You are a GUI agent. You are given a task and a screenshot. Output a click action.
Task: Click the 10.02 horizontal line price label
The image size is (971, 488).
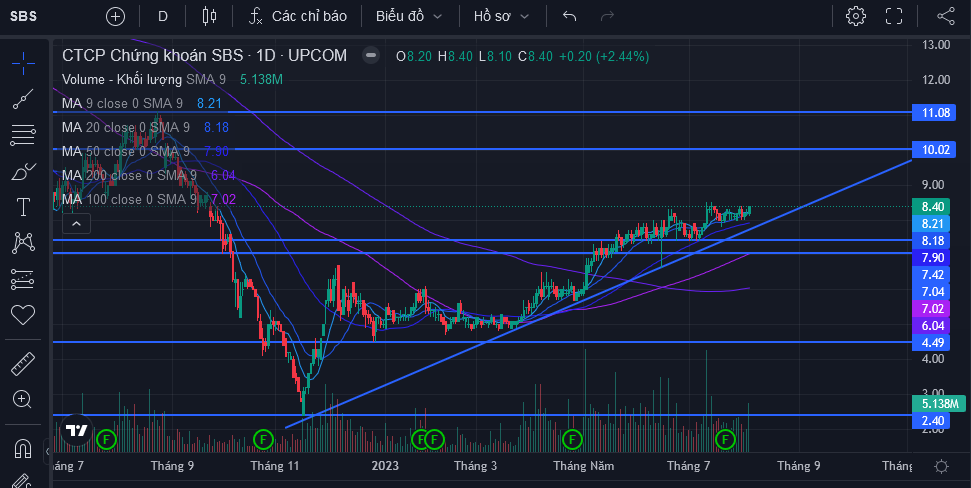click(x=934, y=149)
